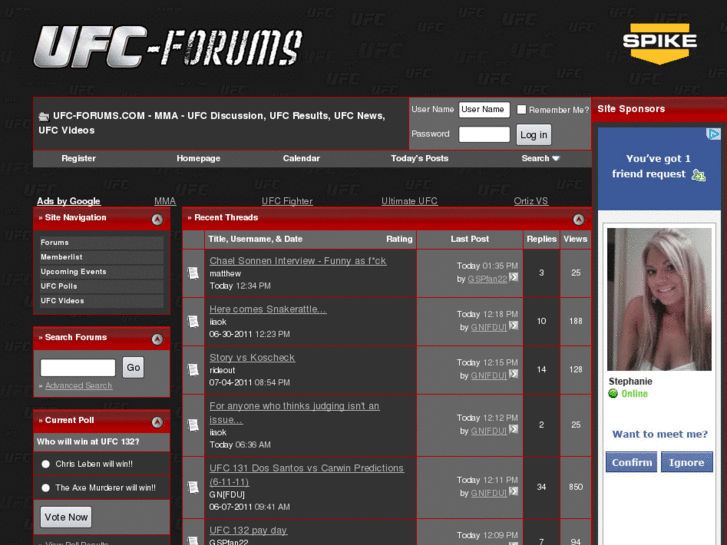The width and height of the screenshot is (727, 545).
Task: Click thread icon for Story vs Koscheck row
Action: (193, 370)
